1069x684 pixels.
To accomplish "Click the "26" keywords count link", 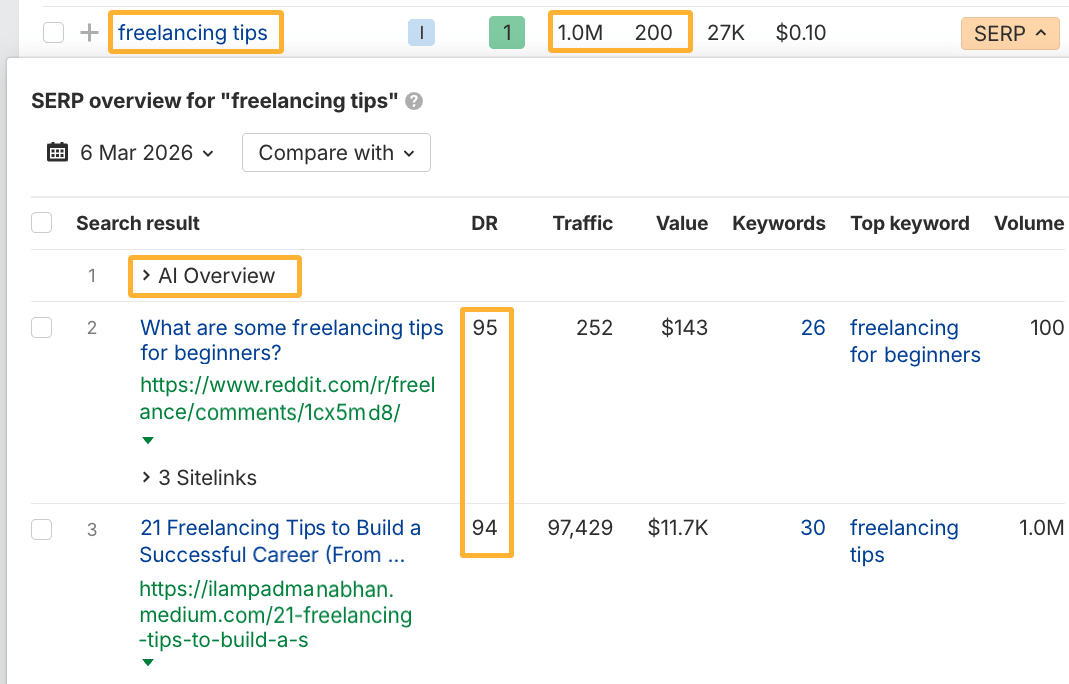I will point(814,327).
